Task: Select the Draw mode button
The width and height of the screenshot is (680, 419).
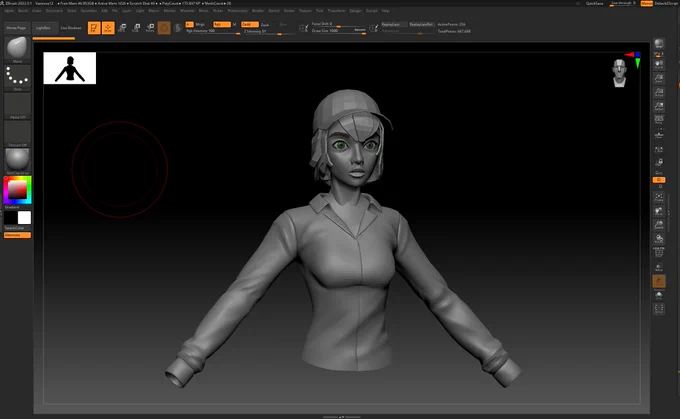Action: pos(108,28)
